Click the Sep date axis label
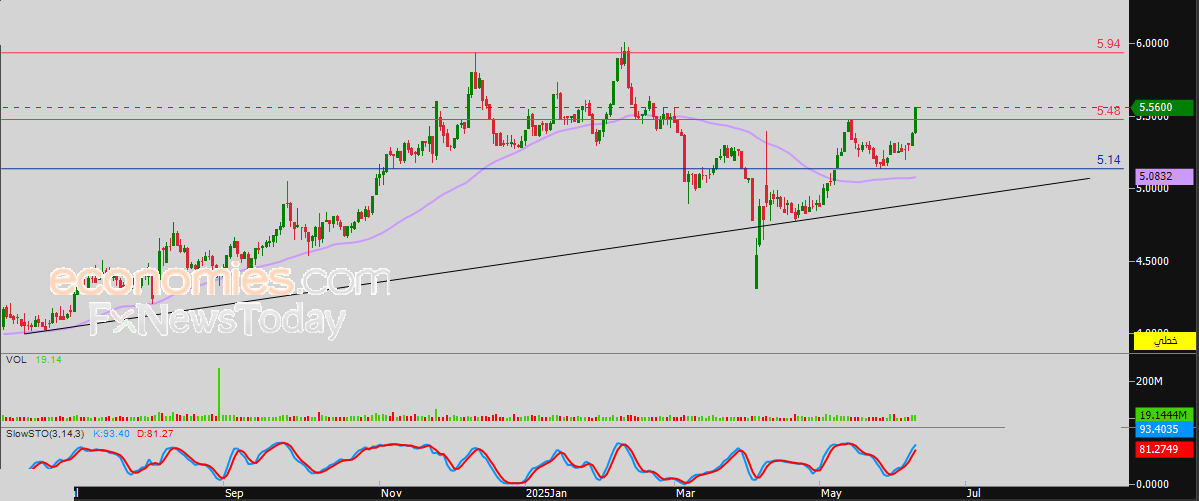The image size is (1199, 501). pyautogui.click(x=235, y=493)
